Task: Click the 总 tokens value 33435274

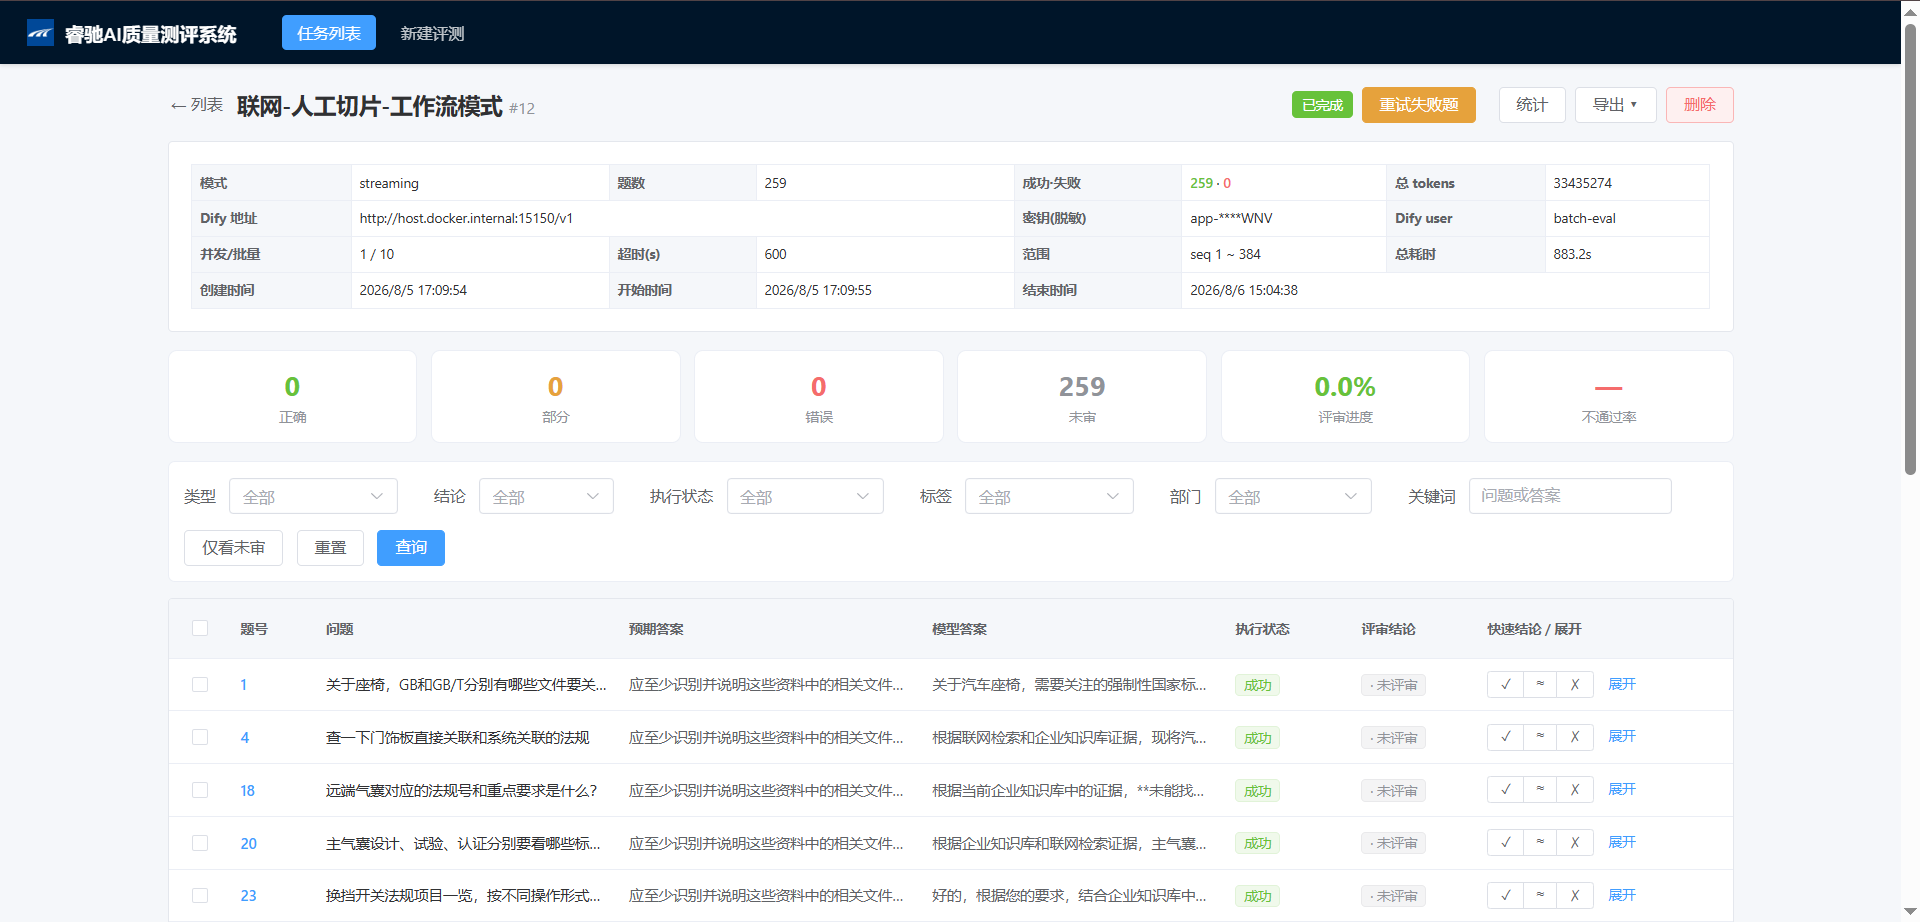Action: (1582, 183)
